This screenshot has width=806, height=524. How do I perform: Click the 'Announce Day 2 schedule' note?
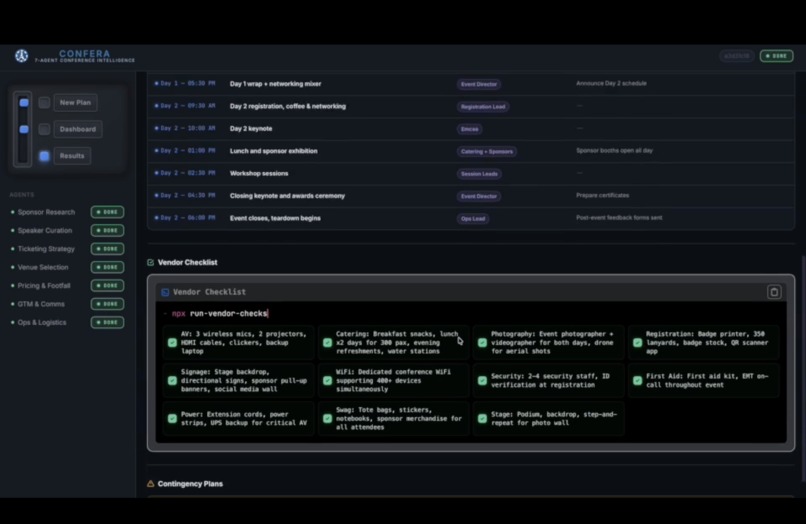pos(611,83)
